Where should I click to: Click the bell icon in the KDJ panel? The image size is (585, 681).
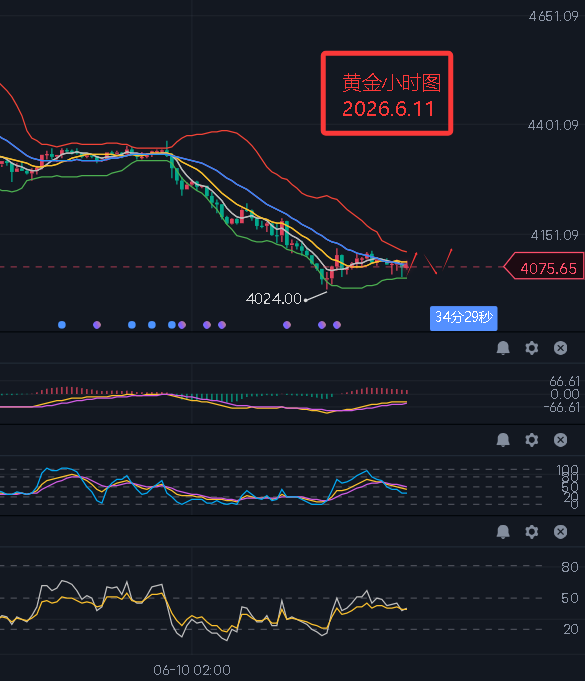tap(503, 440)
